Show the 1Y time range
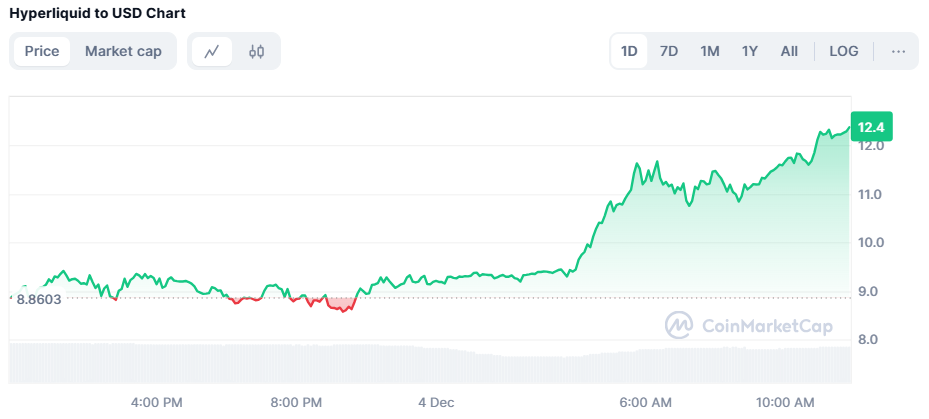The image size is (929, 419). (x=749, y=52)
